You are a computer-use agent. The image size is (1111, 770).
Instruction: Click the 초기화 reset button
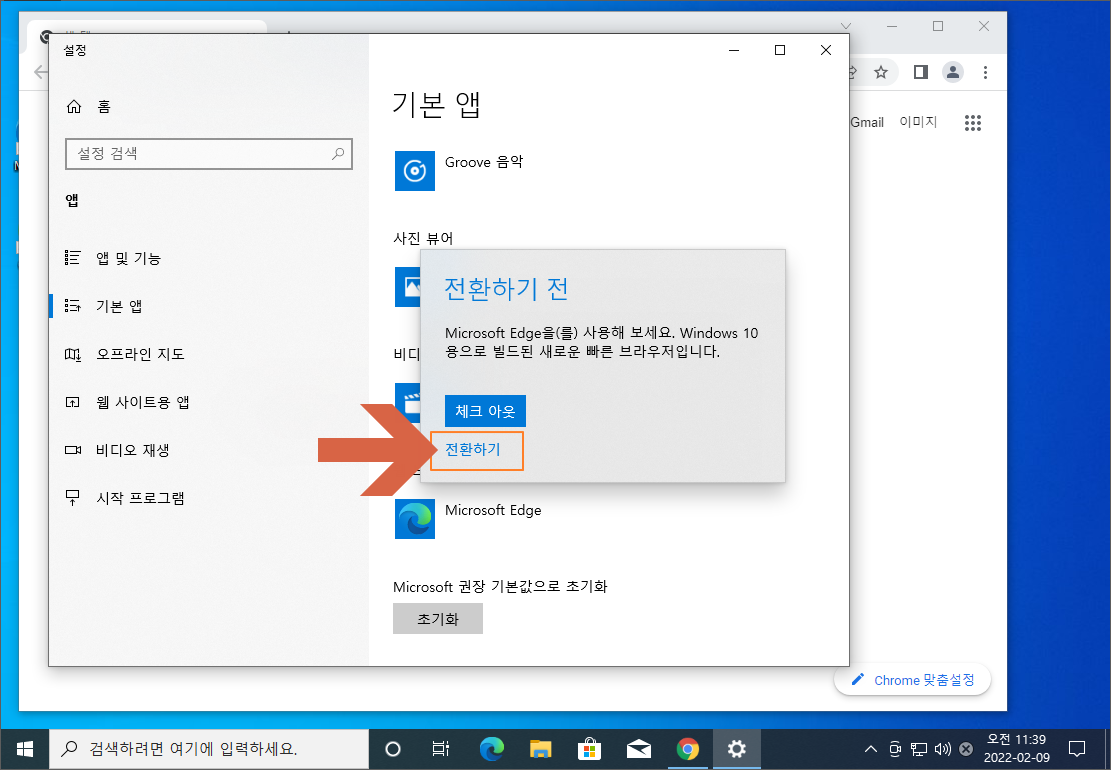coord(438,618)
